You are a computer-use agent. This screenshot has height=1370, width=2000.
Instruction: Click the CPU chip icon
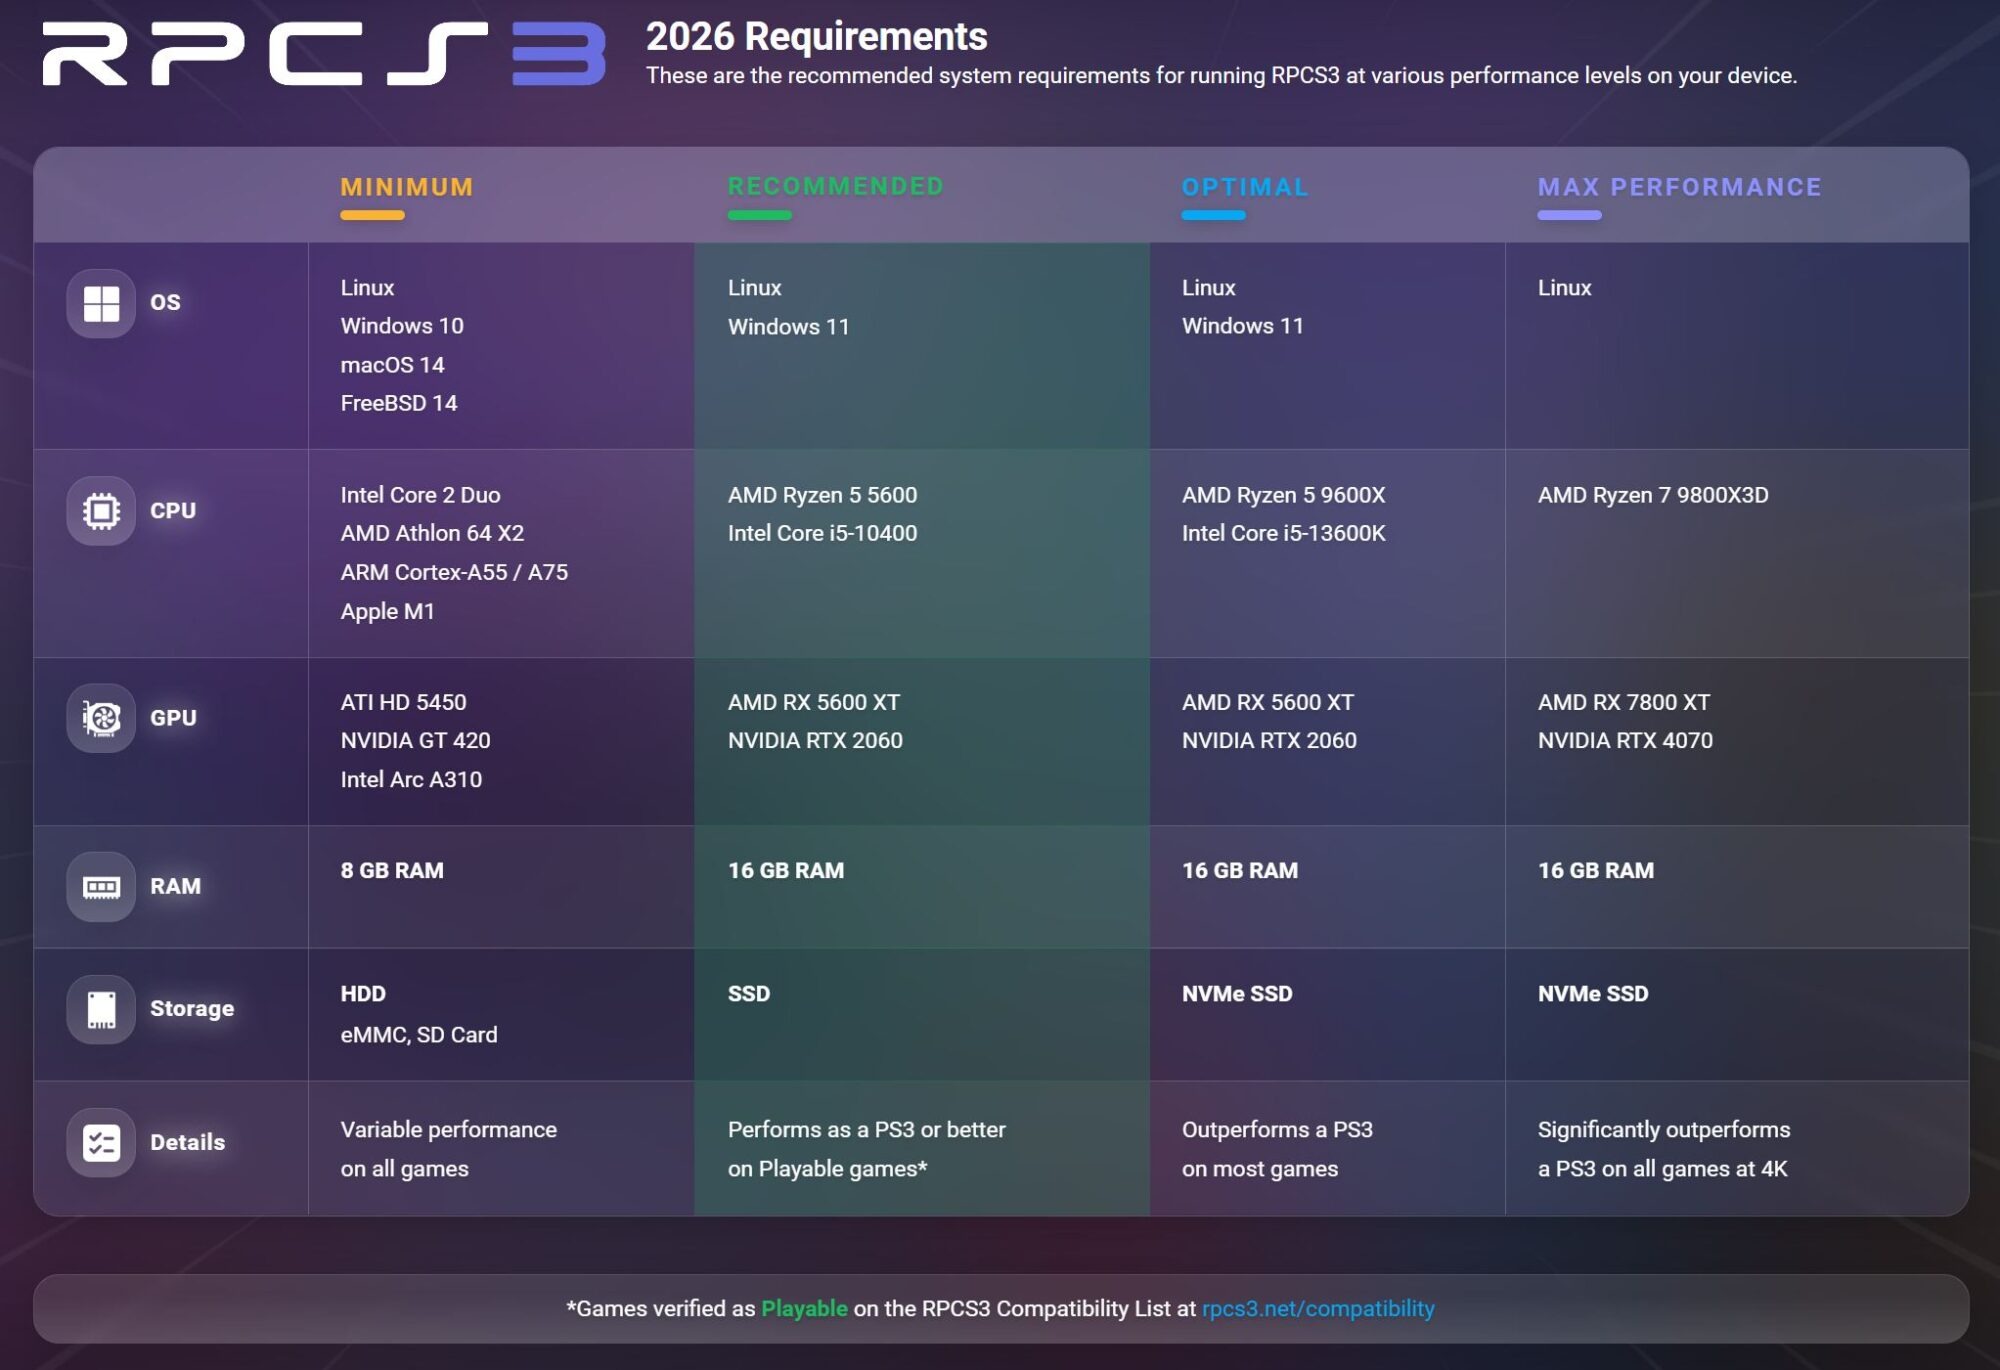tap(101, 511)
